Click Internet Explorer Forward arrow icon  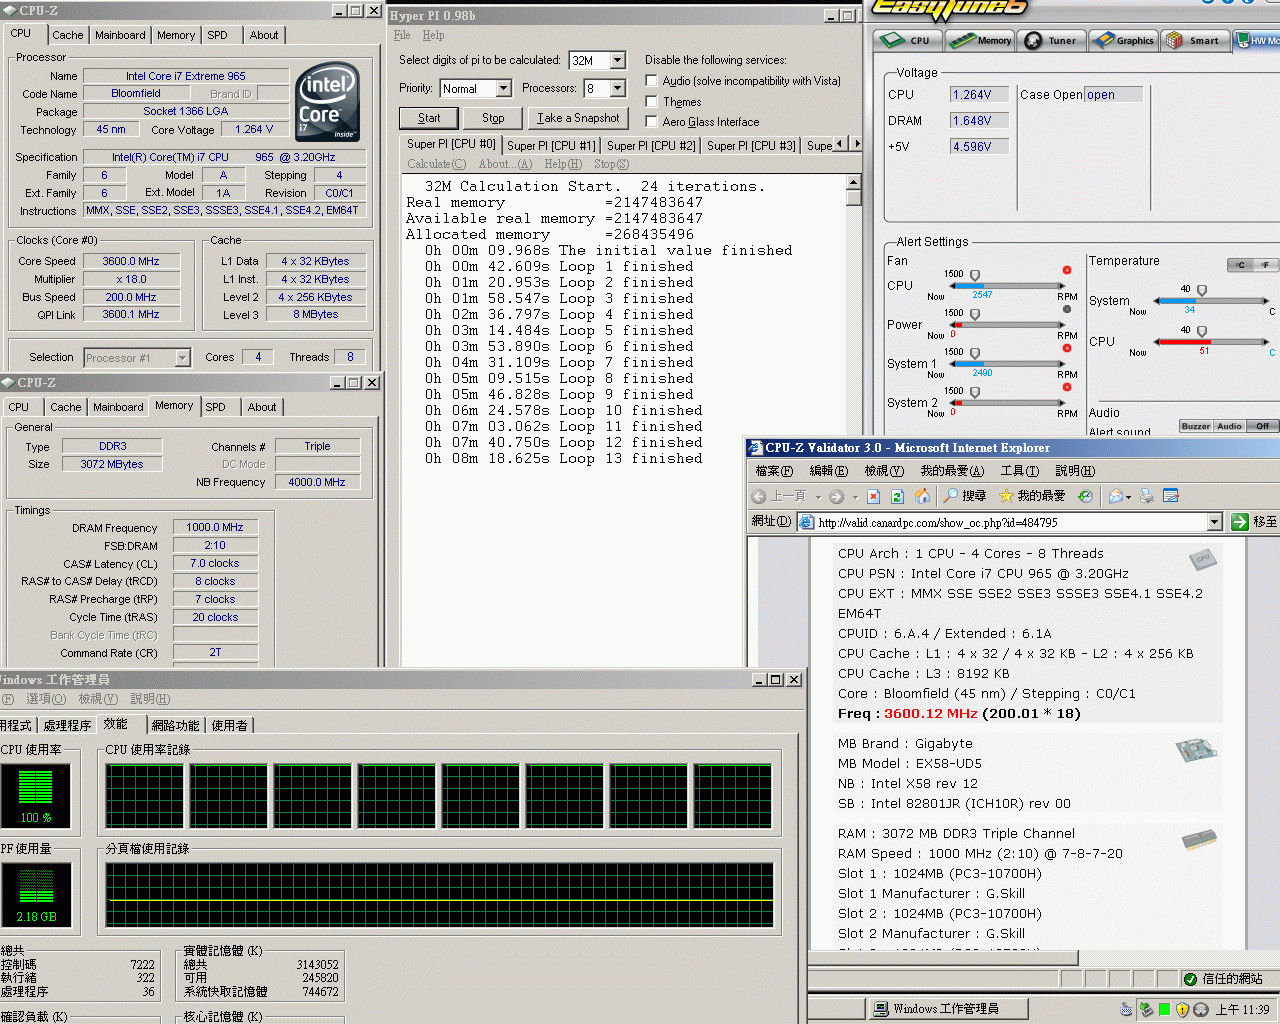point(837,496)
